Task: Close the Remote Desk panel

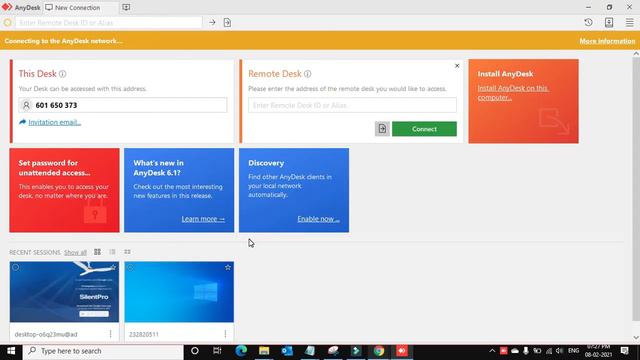Action: pyautogui.click(x=457, y=66)
